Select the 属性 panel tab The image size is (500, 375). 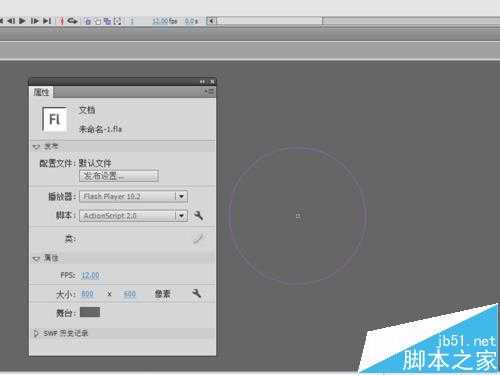click(41, 92)
